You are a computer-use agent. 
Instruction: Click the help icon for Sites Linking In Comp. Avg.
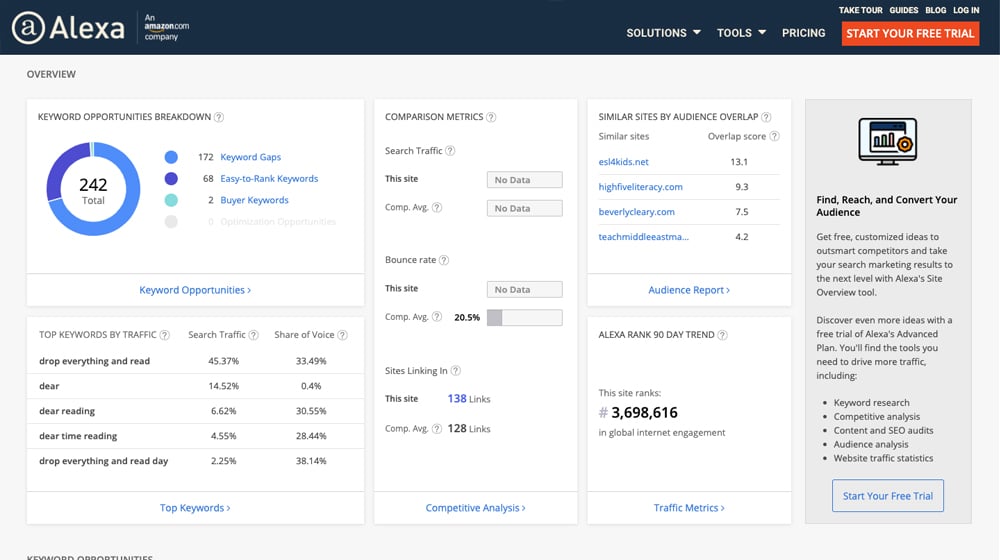(437, 429)
